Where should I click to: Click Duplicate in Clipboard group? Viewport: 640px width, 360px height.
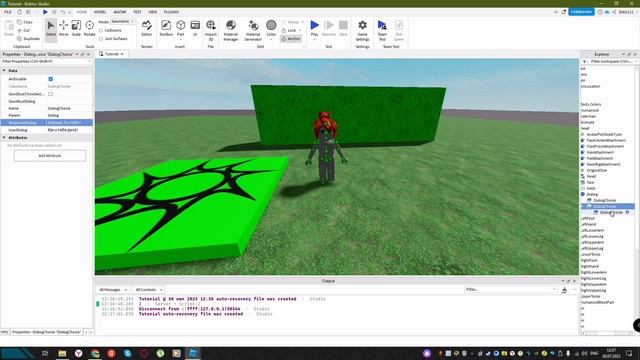coord(29,39)
